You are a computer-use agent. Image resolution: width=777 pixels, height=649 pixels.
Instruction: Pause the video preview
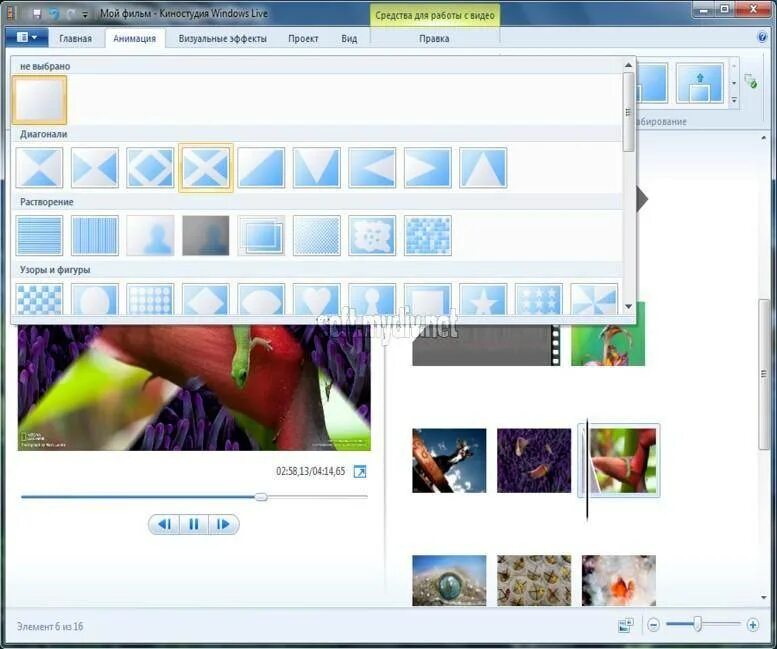pyautogui.click(x=194, y=524)
